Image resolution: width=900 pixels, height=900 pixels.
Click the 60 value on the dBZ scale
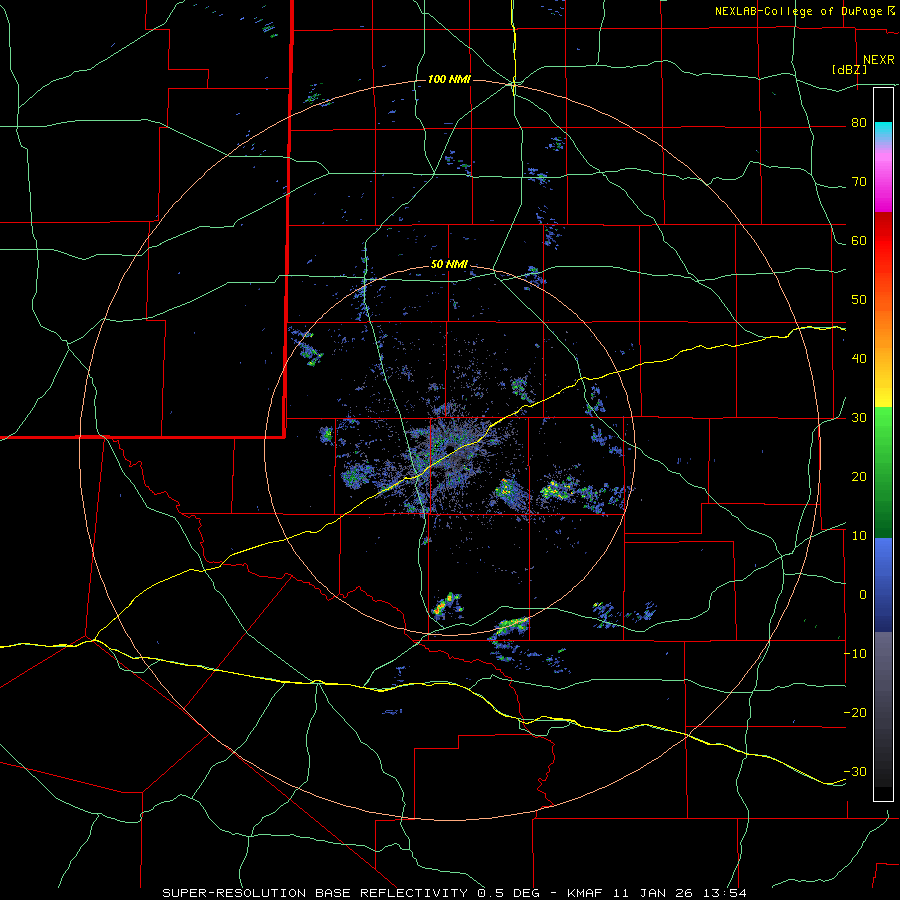pos(859,241)
